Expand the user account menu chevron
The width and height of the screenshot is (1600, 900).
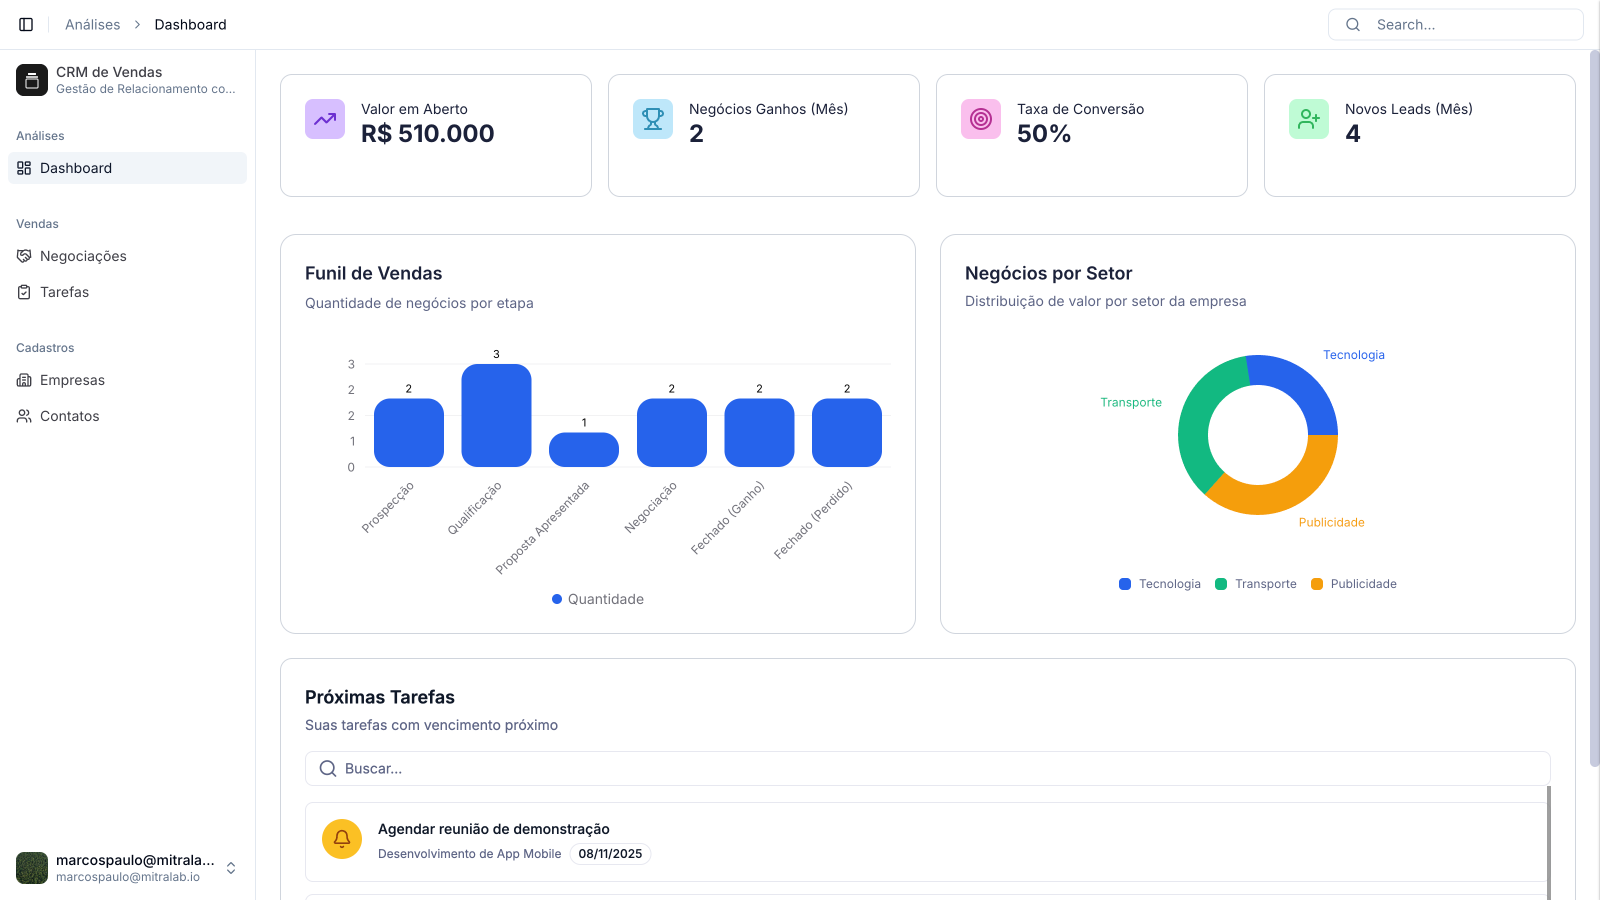tap(231, 868)
